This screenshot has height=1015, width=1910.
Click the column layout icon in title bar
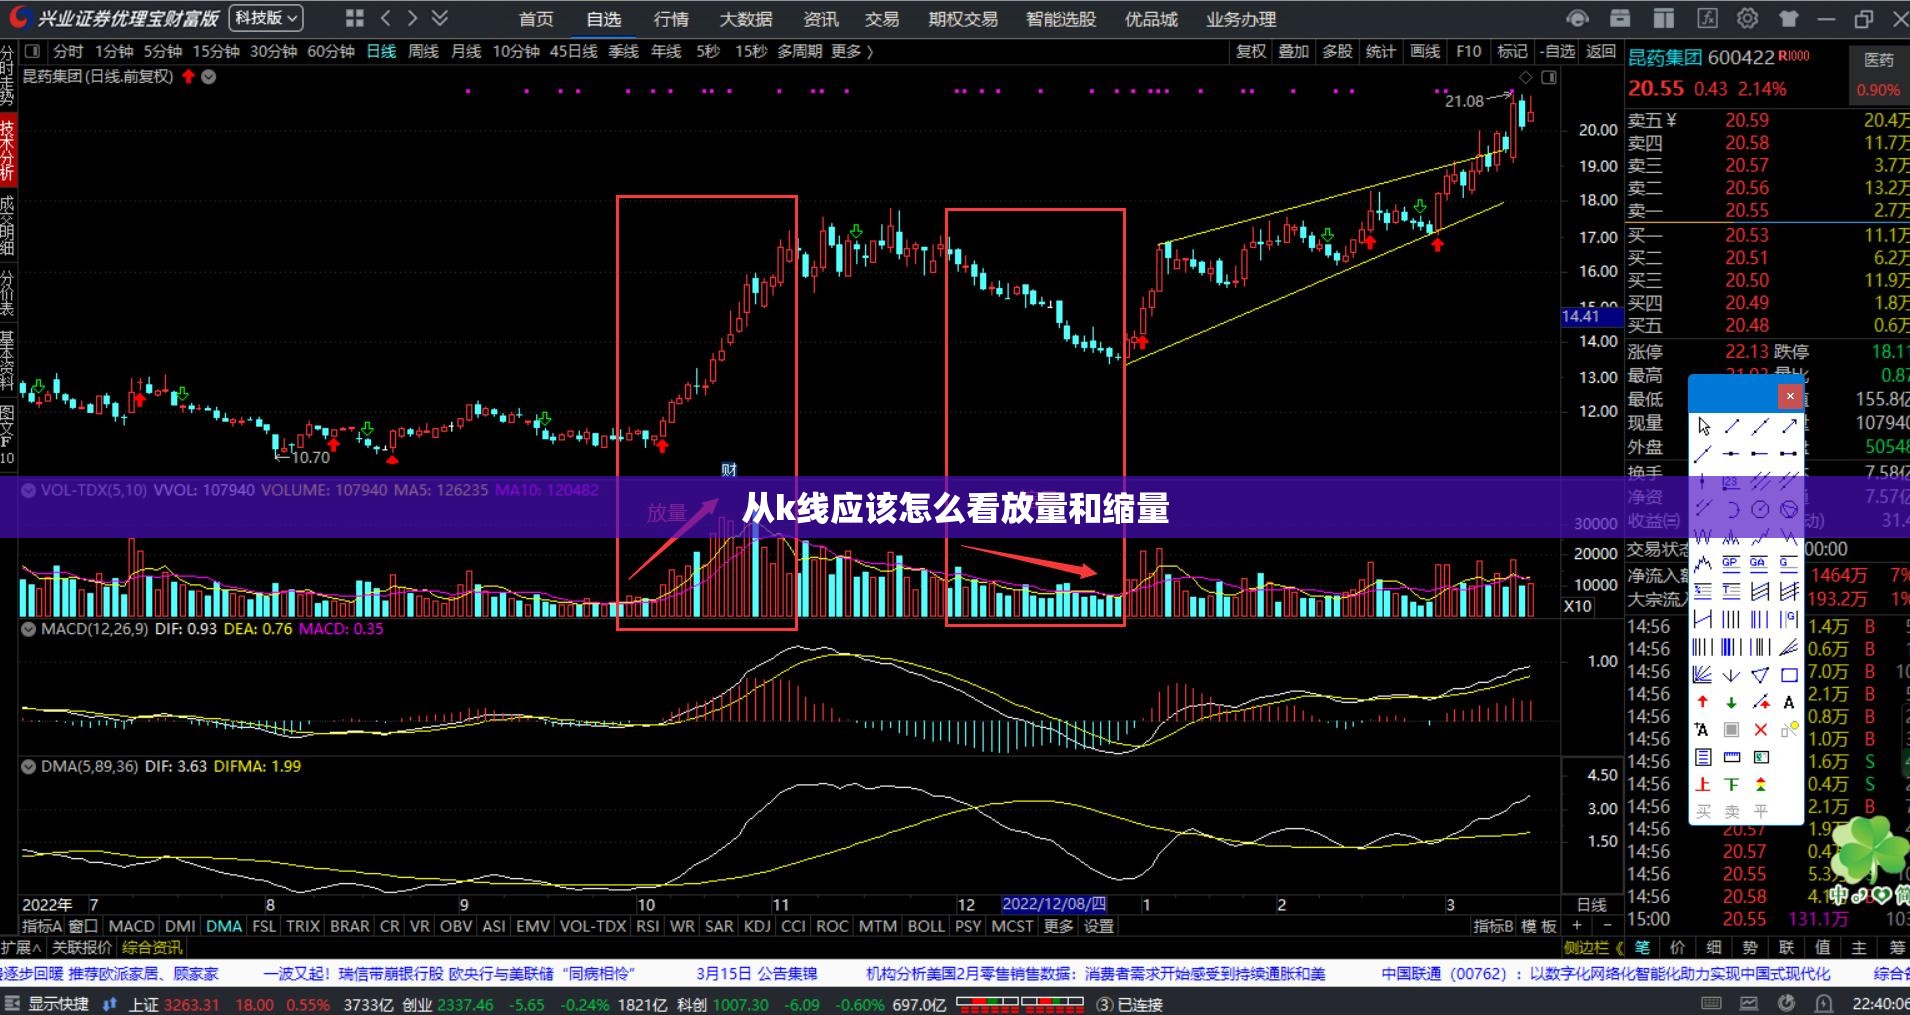tap(1664, 18)
